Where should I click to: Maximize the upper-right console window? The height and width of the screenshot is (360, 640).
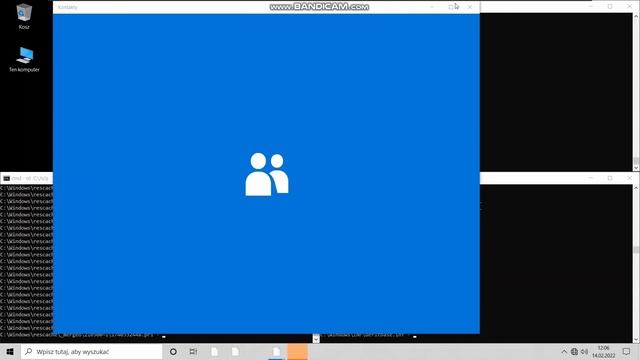pyautogui.click(x=610, y=7)
